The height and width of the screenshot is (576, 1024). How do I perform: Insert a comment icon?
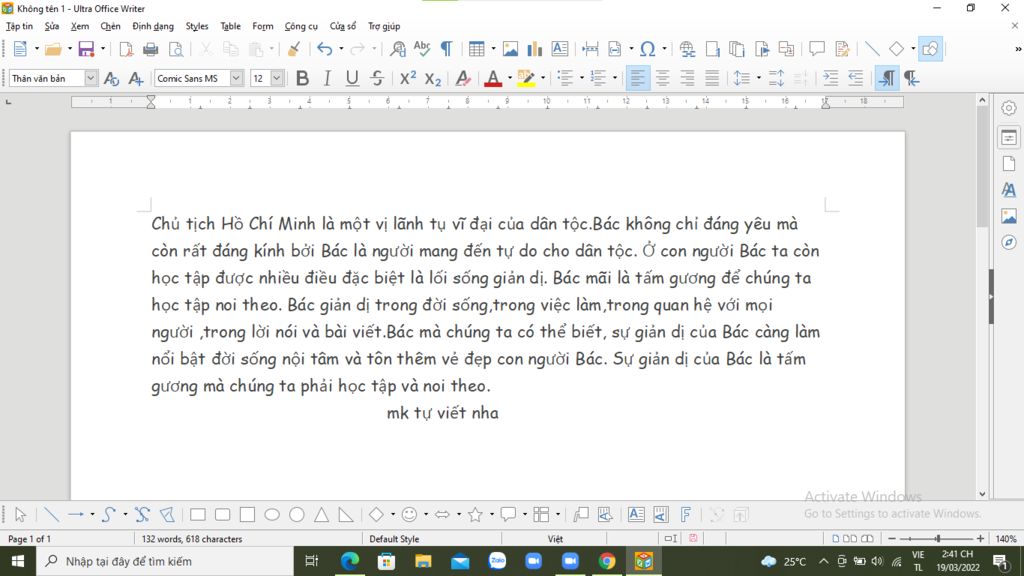click(x=816, y=49)
